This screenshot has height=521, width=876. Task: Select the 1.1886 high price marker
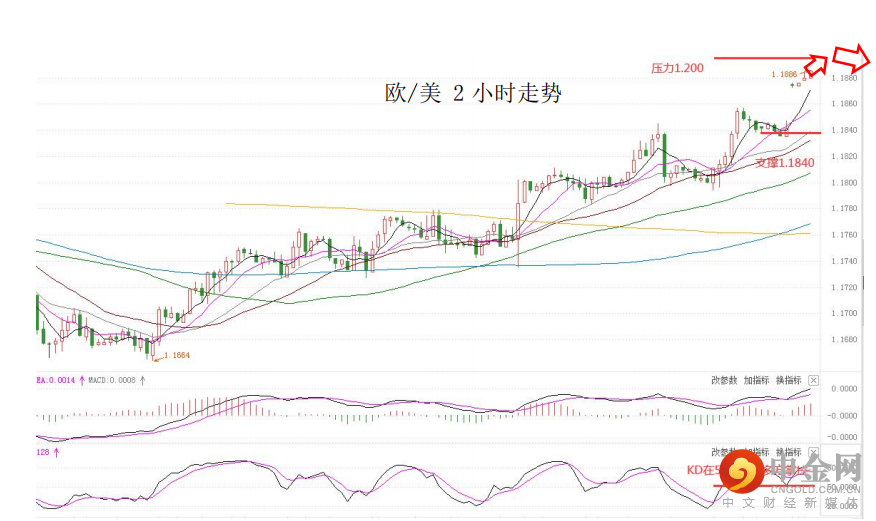tap(784, 74)
